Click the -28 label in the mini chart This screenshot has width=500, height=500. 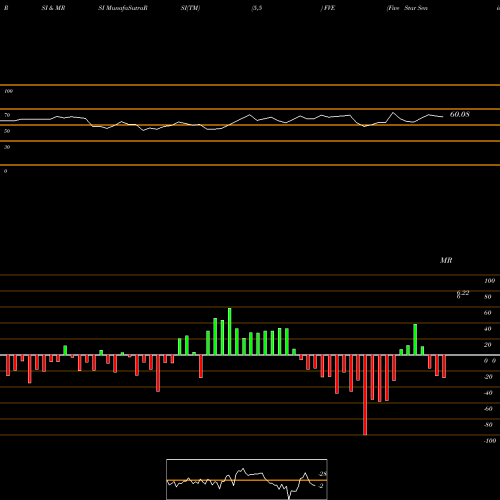point(323,474)
